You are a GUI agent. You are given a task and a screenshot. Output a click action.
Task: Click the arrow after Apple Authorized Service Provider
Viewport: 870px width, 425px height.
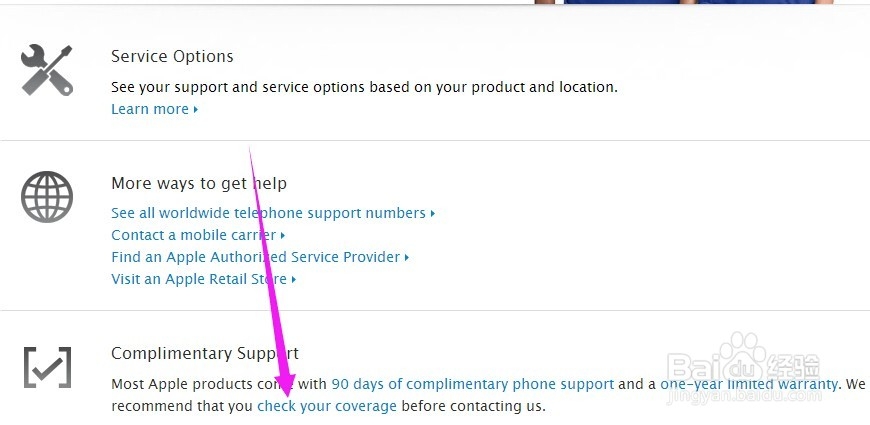pos(407,258)
